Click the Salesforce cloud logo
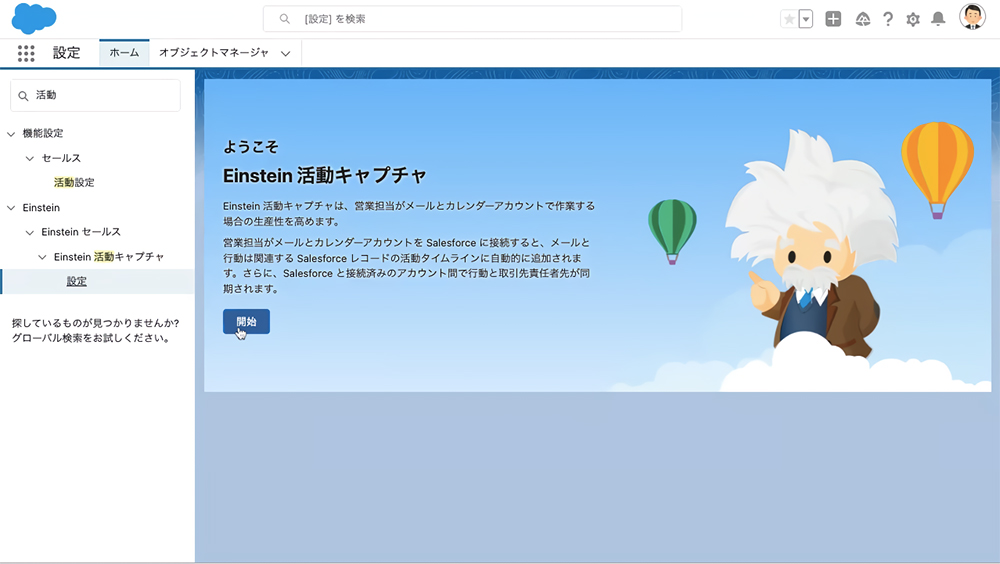Image resolution: width=1000 pixels, height=564 pixels. (34, 18)
